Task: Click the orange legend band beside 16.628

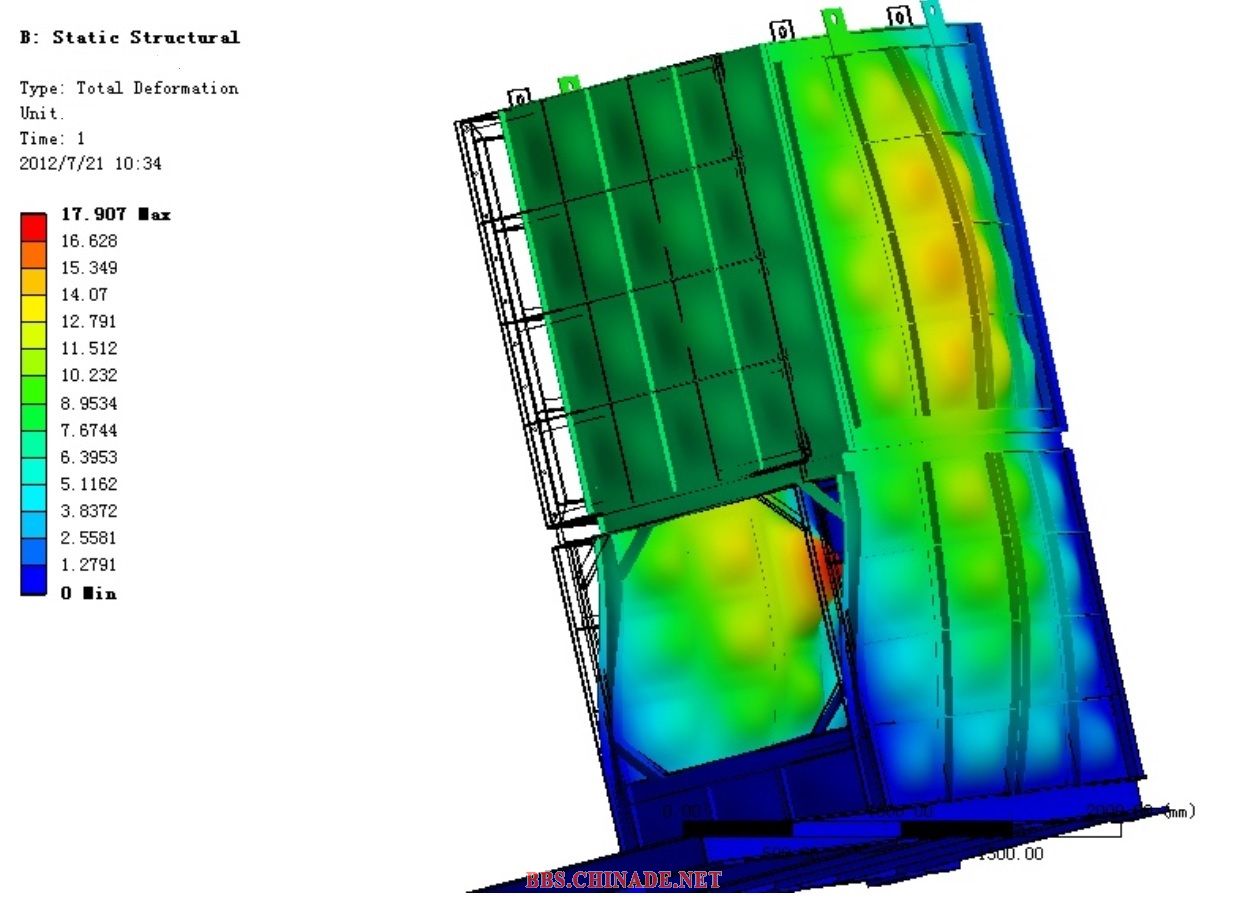Action: tap(33, 254)
